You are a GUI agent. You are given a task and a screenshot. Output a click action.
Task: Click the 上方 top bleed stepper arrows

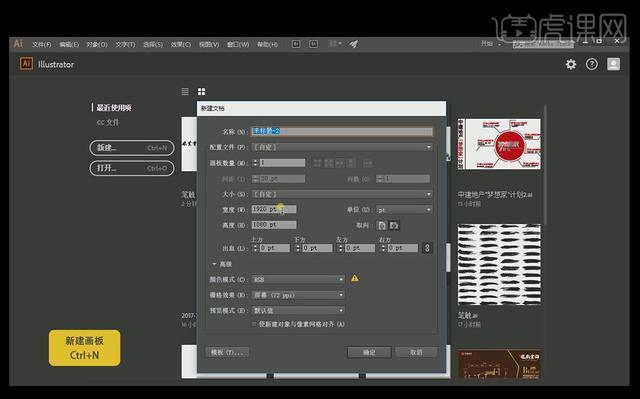coord(255,248)
